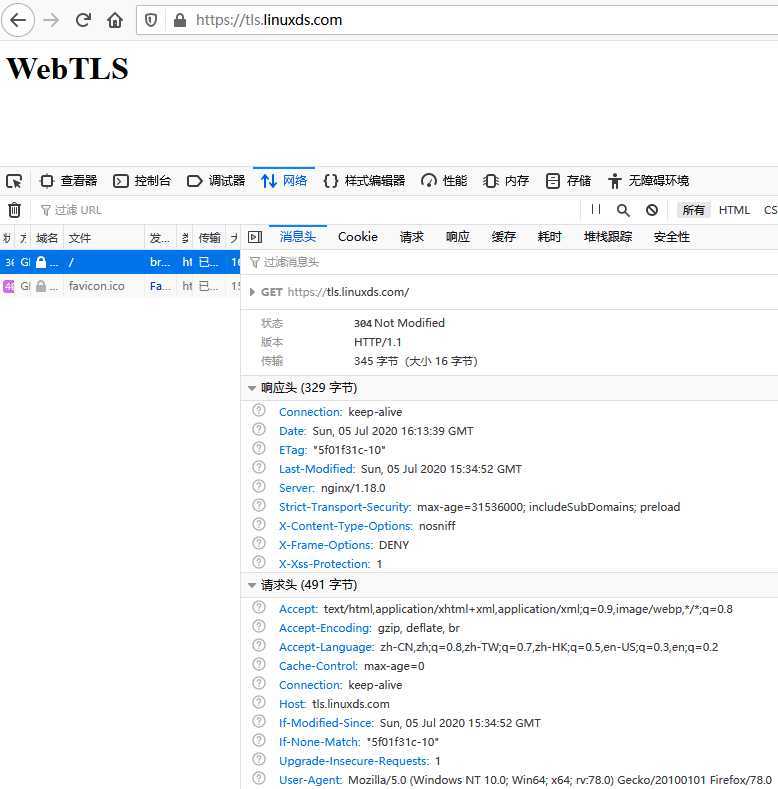Open help for Strict-Transport-Security header
The height and width of the screenshot is (789, 778).
(x=259, y=506)
